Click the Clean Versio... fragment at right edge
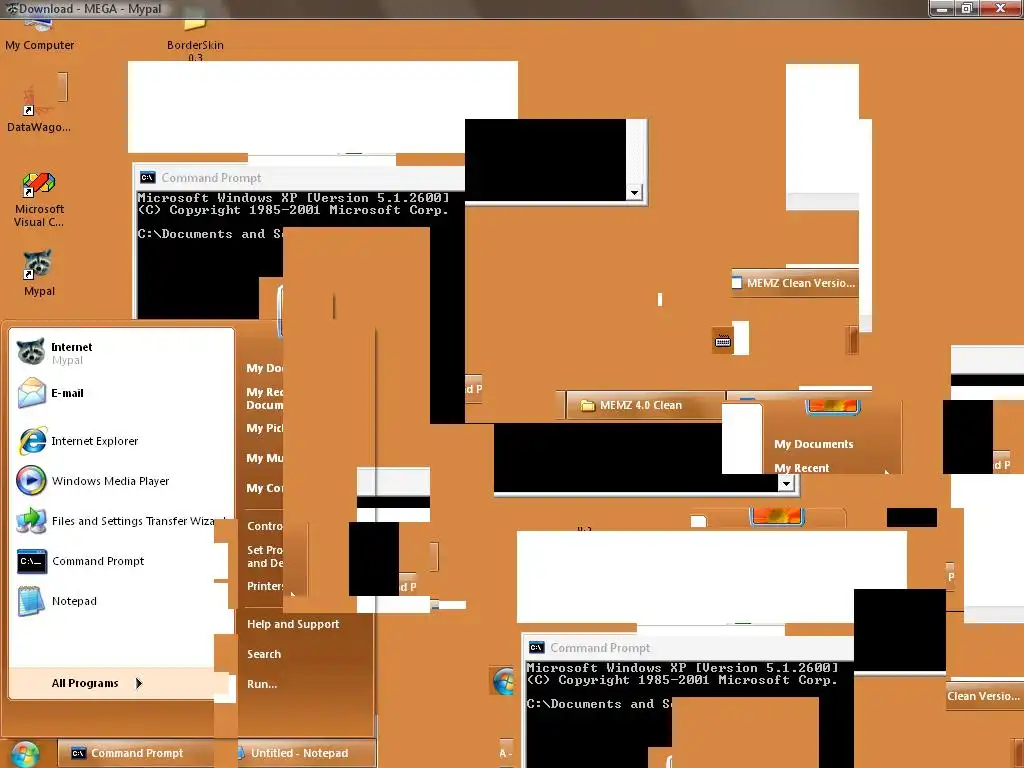 pyautogui.click(x=984, y=696)
